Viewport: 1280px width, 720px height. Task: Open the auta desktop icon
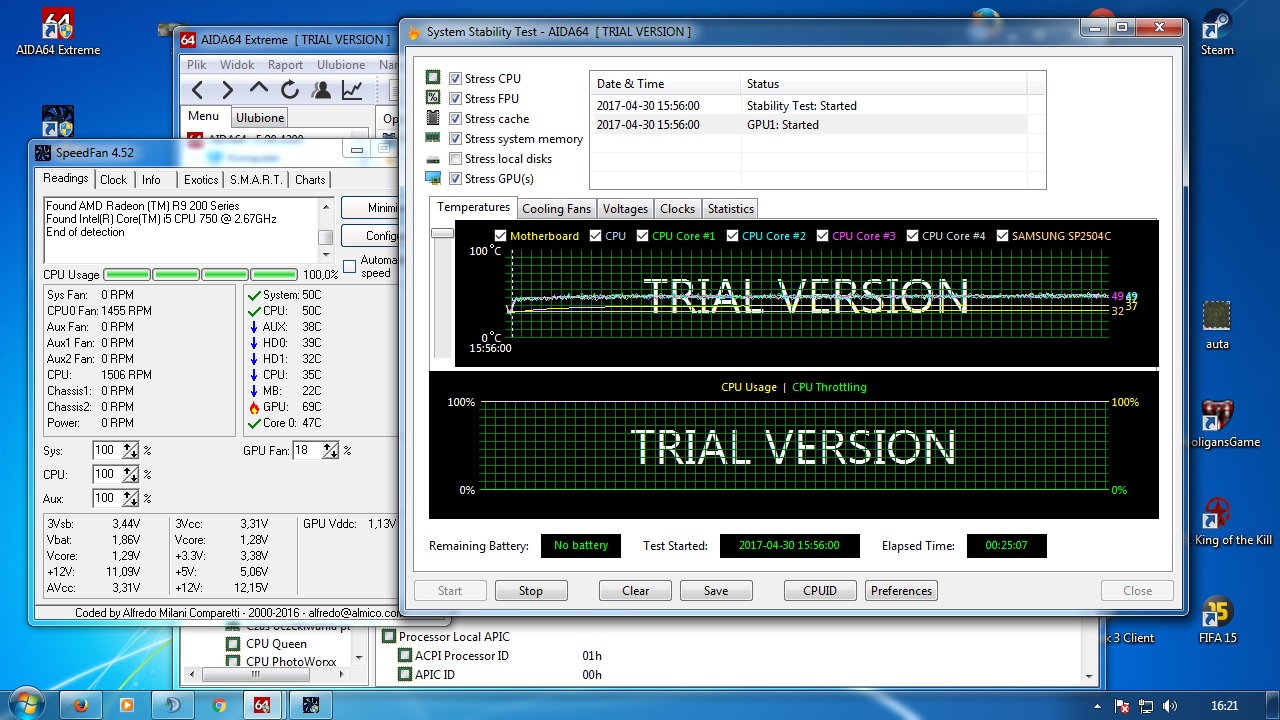[x=1217, y=325]
